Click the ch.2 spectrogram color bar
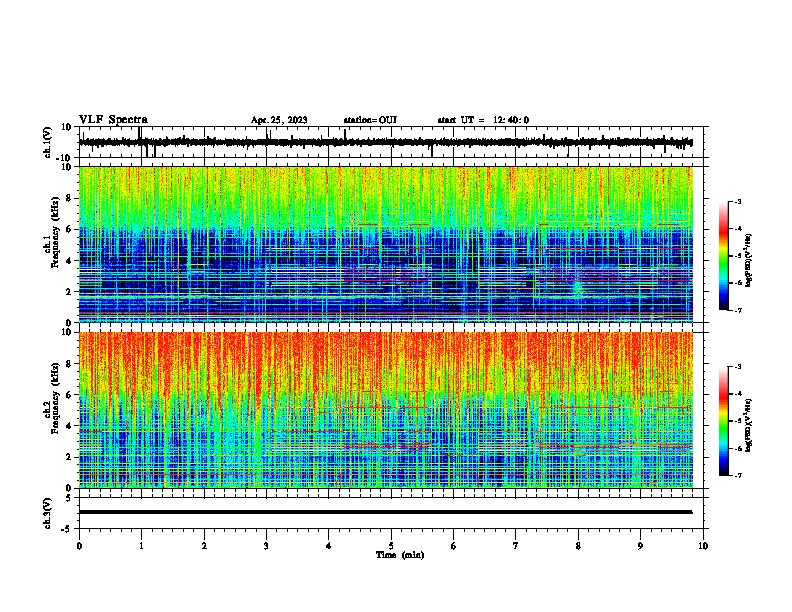The image size is (792, 612). 724,421
